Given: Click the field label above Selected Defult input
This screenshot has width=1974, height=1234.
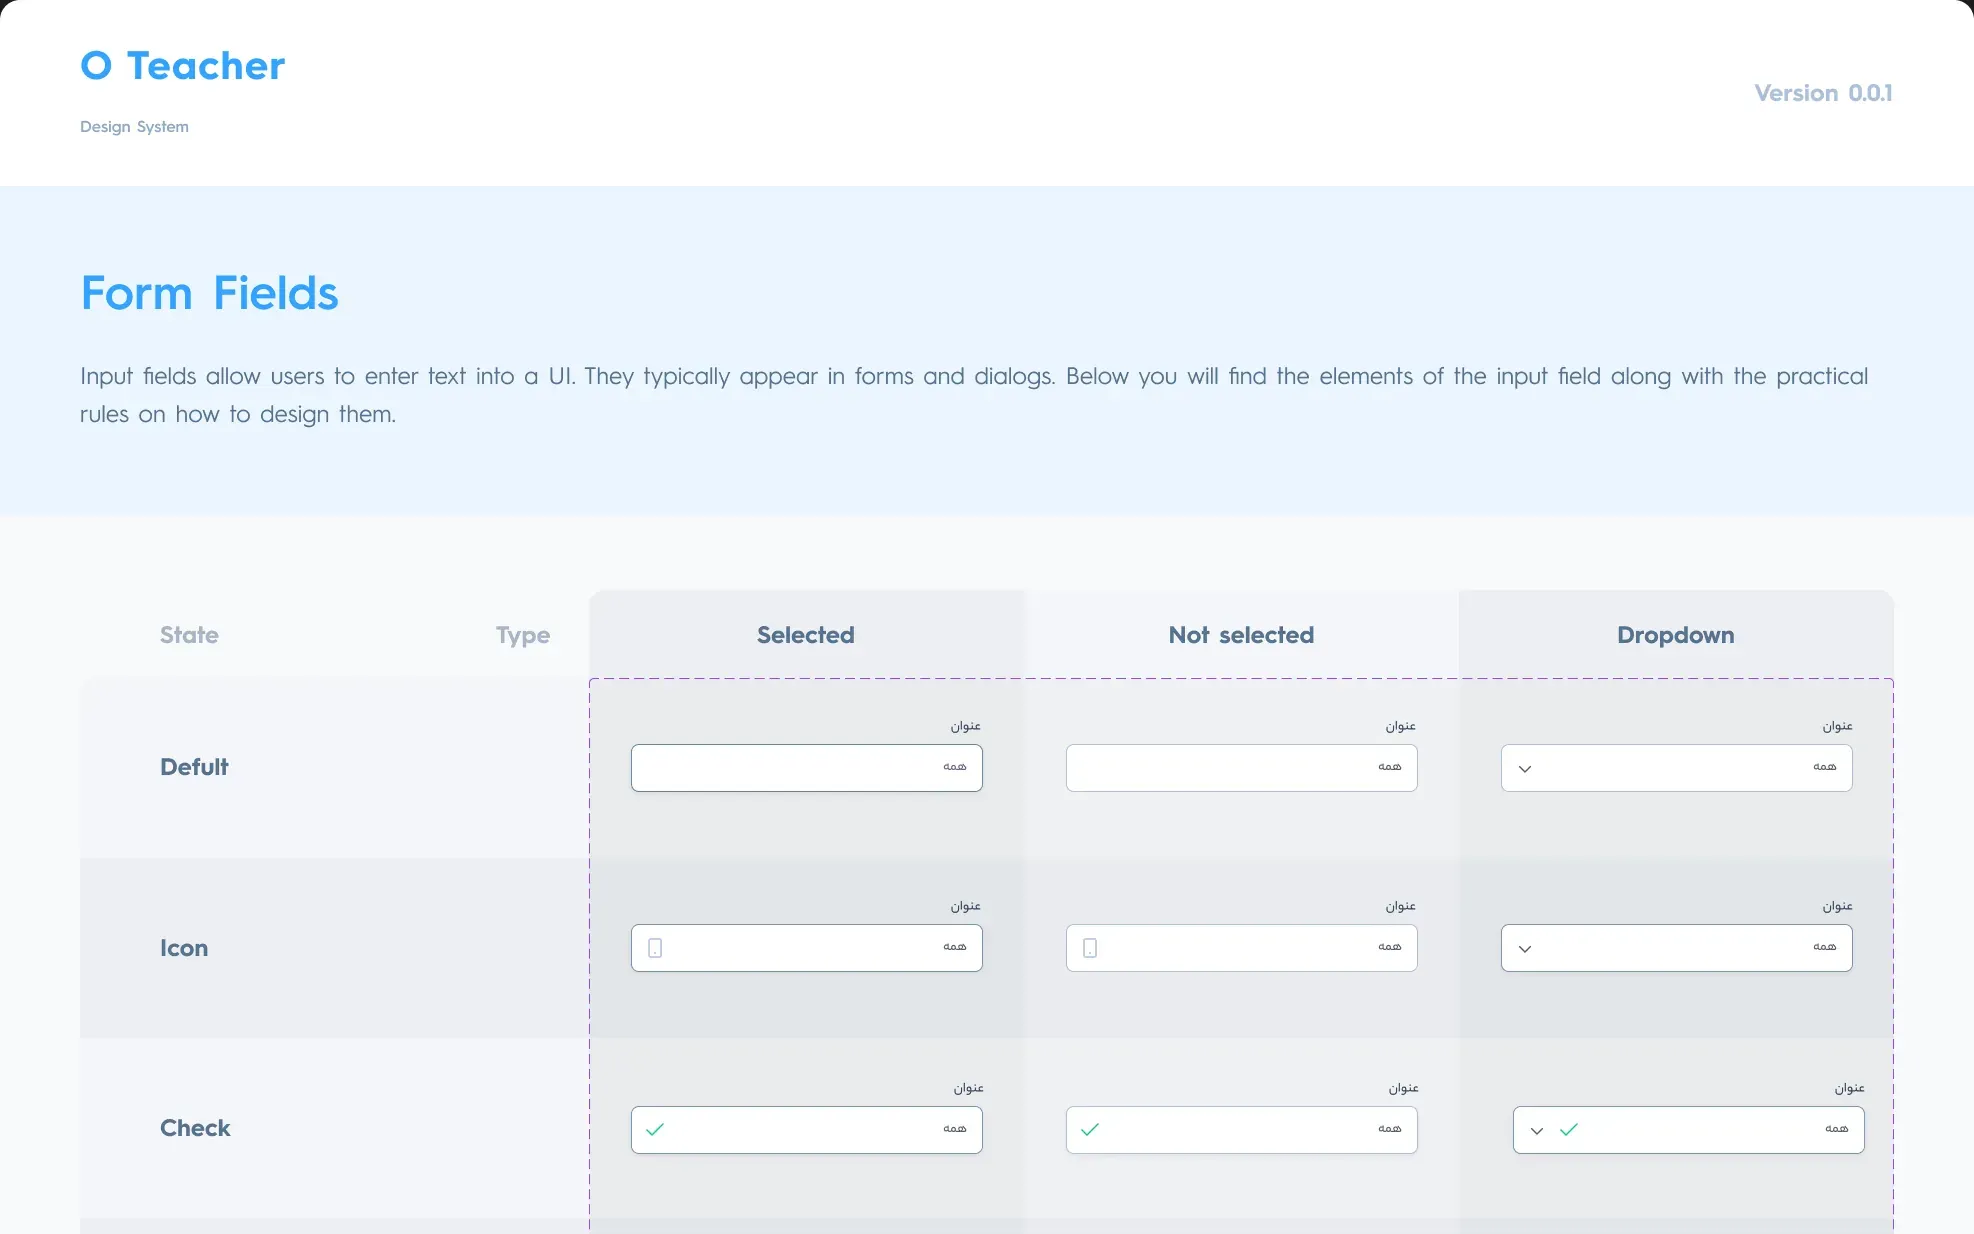Looking at the screenshot, I should tap(965, 726).
